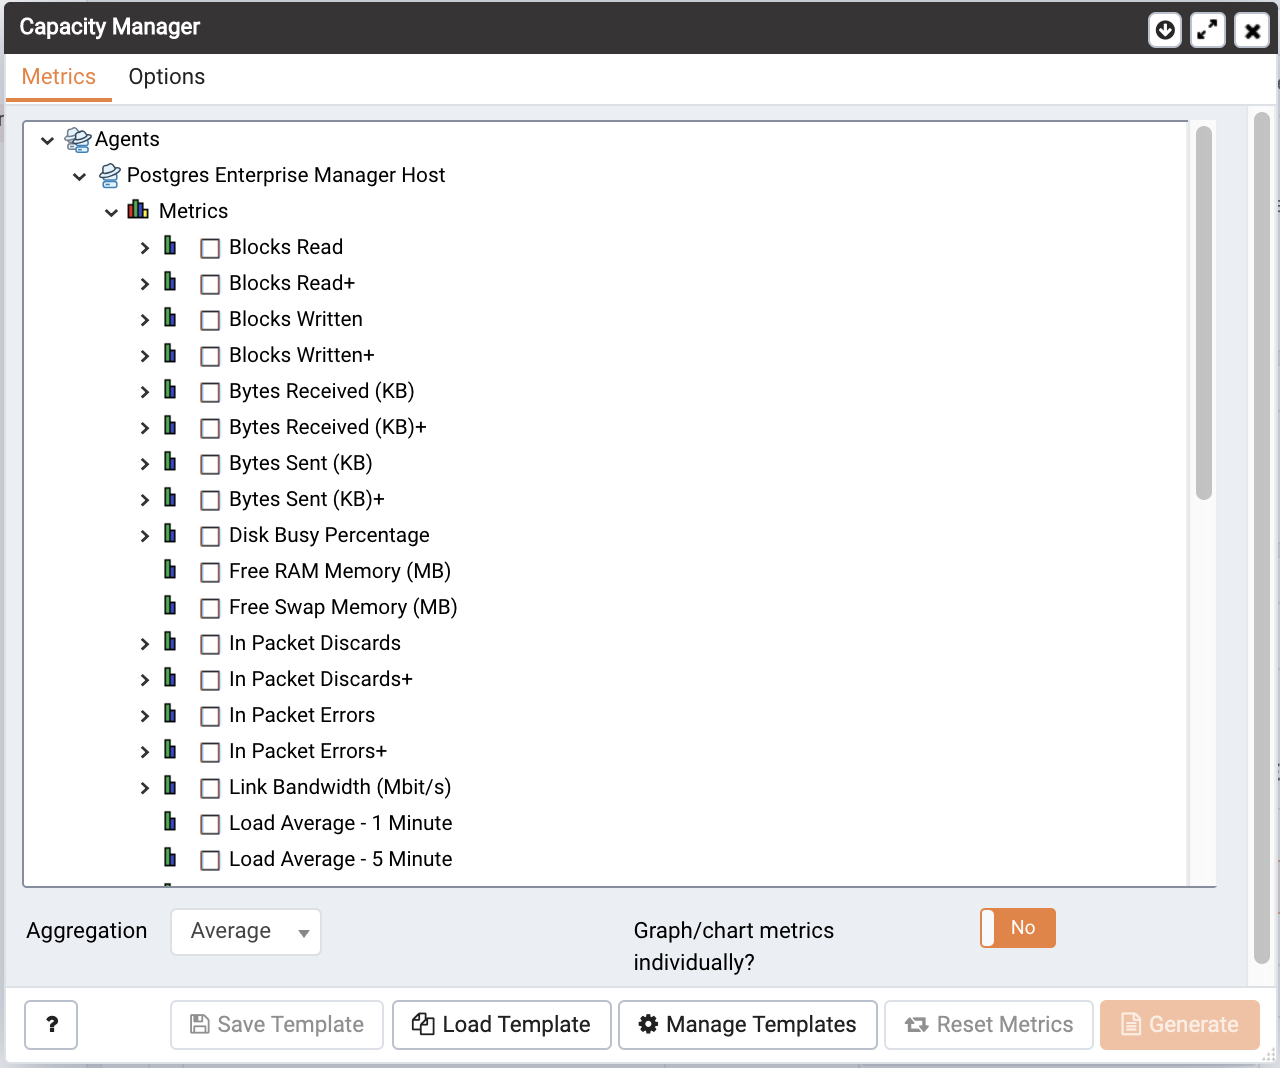This screenshot has height=1068, width=1280.
Task: Click the Agents group icon
Action: 78,139
